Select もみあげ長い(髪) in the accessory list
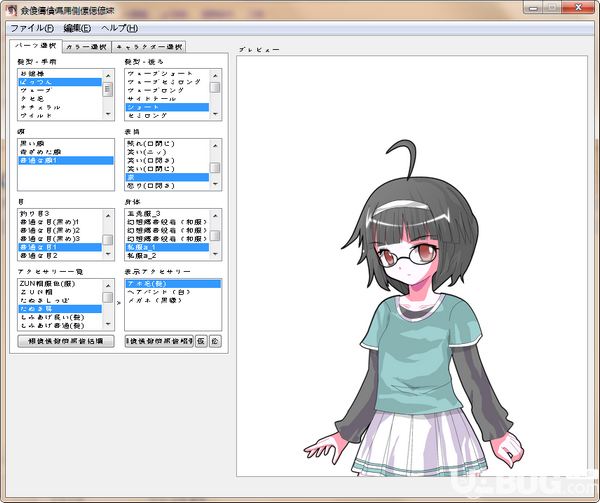This screenshot has width=600, height=503. pos(60,317)
